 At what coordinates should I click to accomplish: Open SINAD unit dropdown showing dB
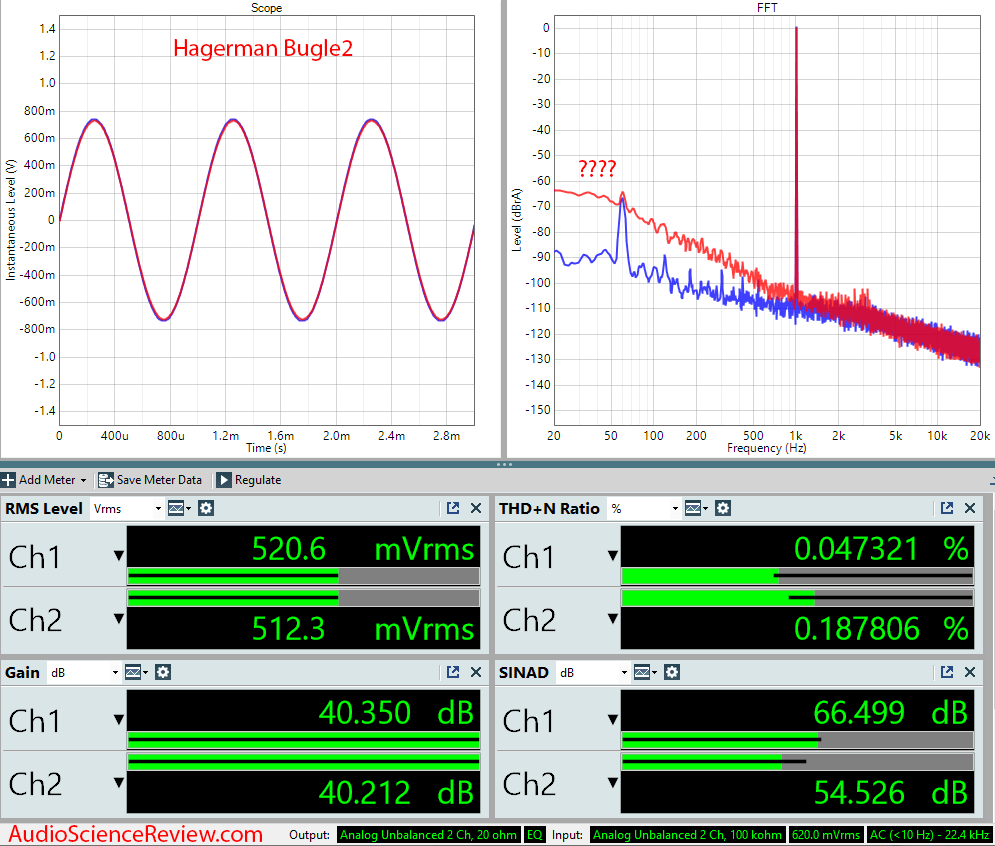coord(593,672)
